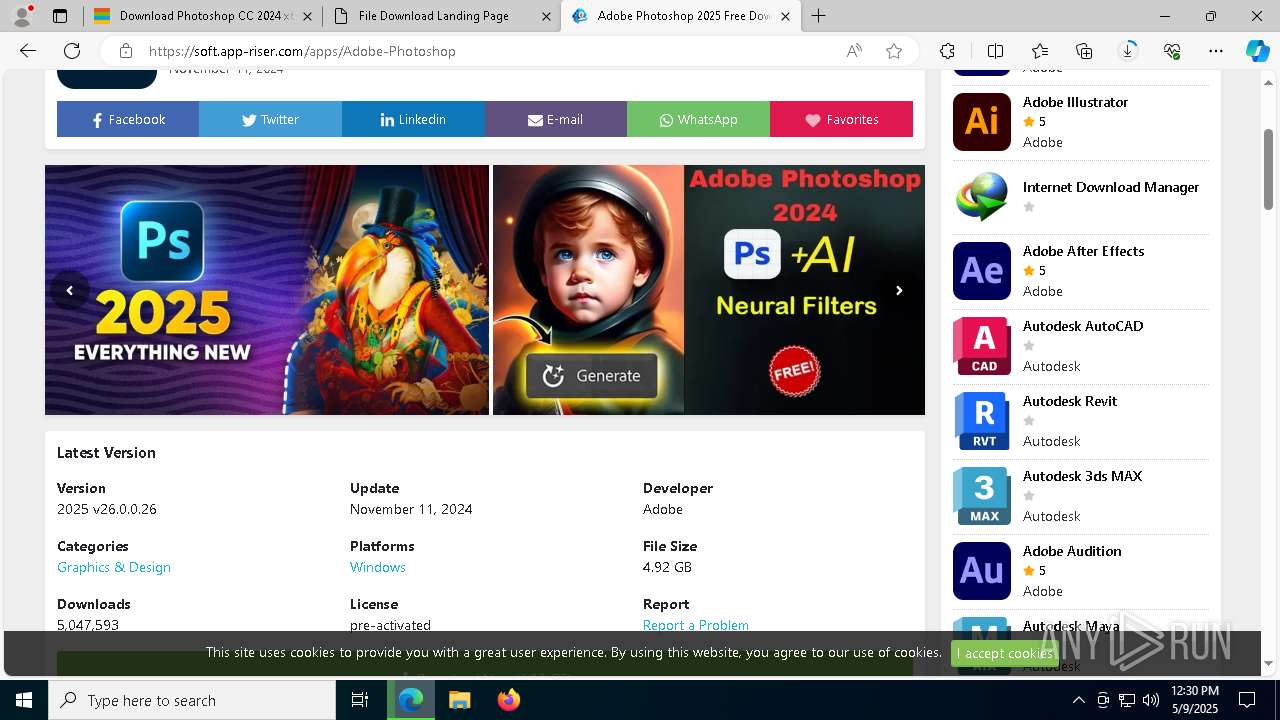Close the Adobe Photoshop 2025 tab
1280x720 pixels.
(785, 16)
